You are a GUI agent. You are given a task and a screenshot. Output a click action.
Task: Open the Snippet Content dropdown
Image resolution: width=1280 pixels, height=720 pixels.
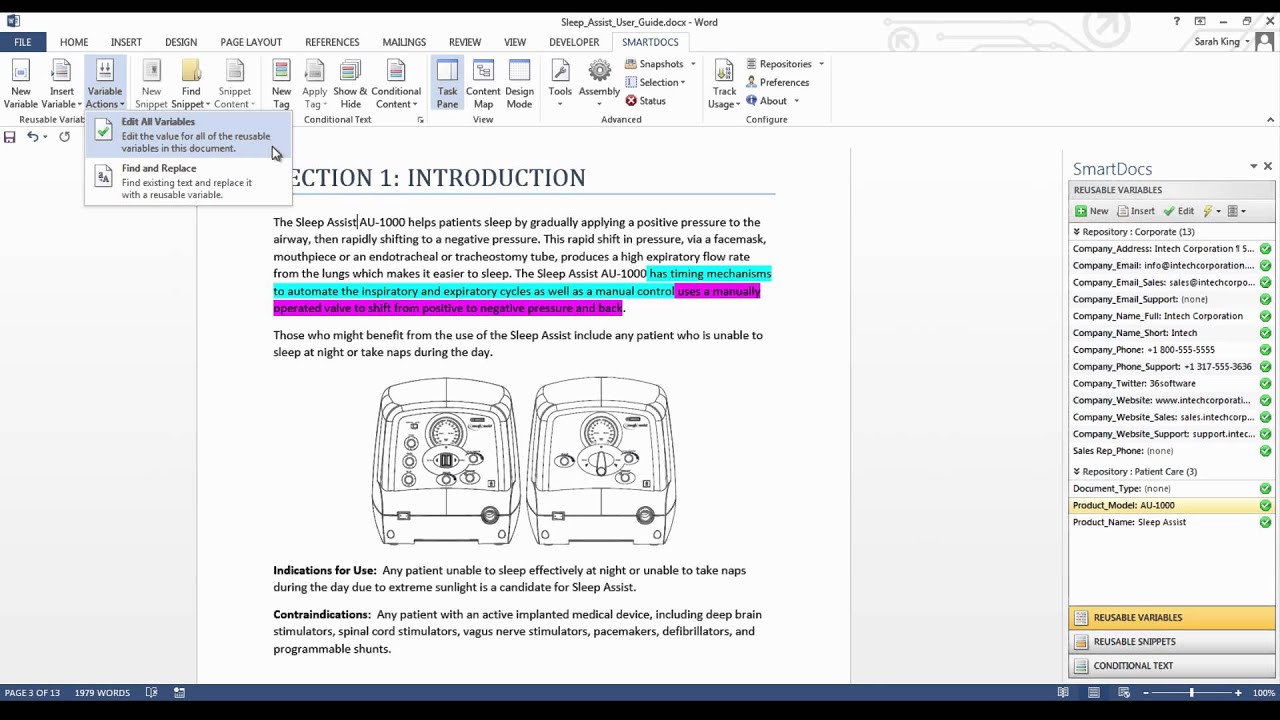pos(234,84)
